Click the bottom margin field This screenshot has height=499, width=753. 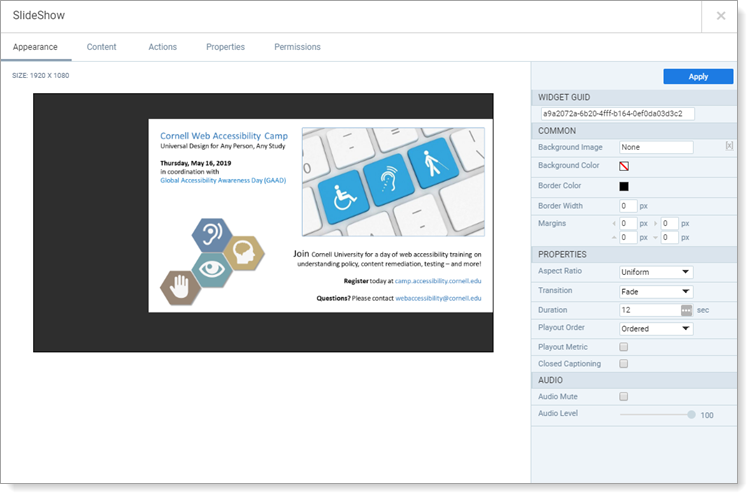(x=669, y=237)
